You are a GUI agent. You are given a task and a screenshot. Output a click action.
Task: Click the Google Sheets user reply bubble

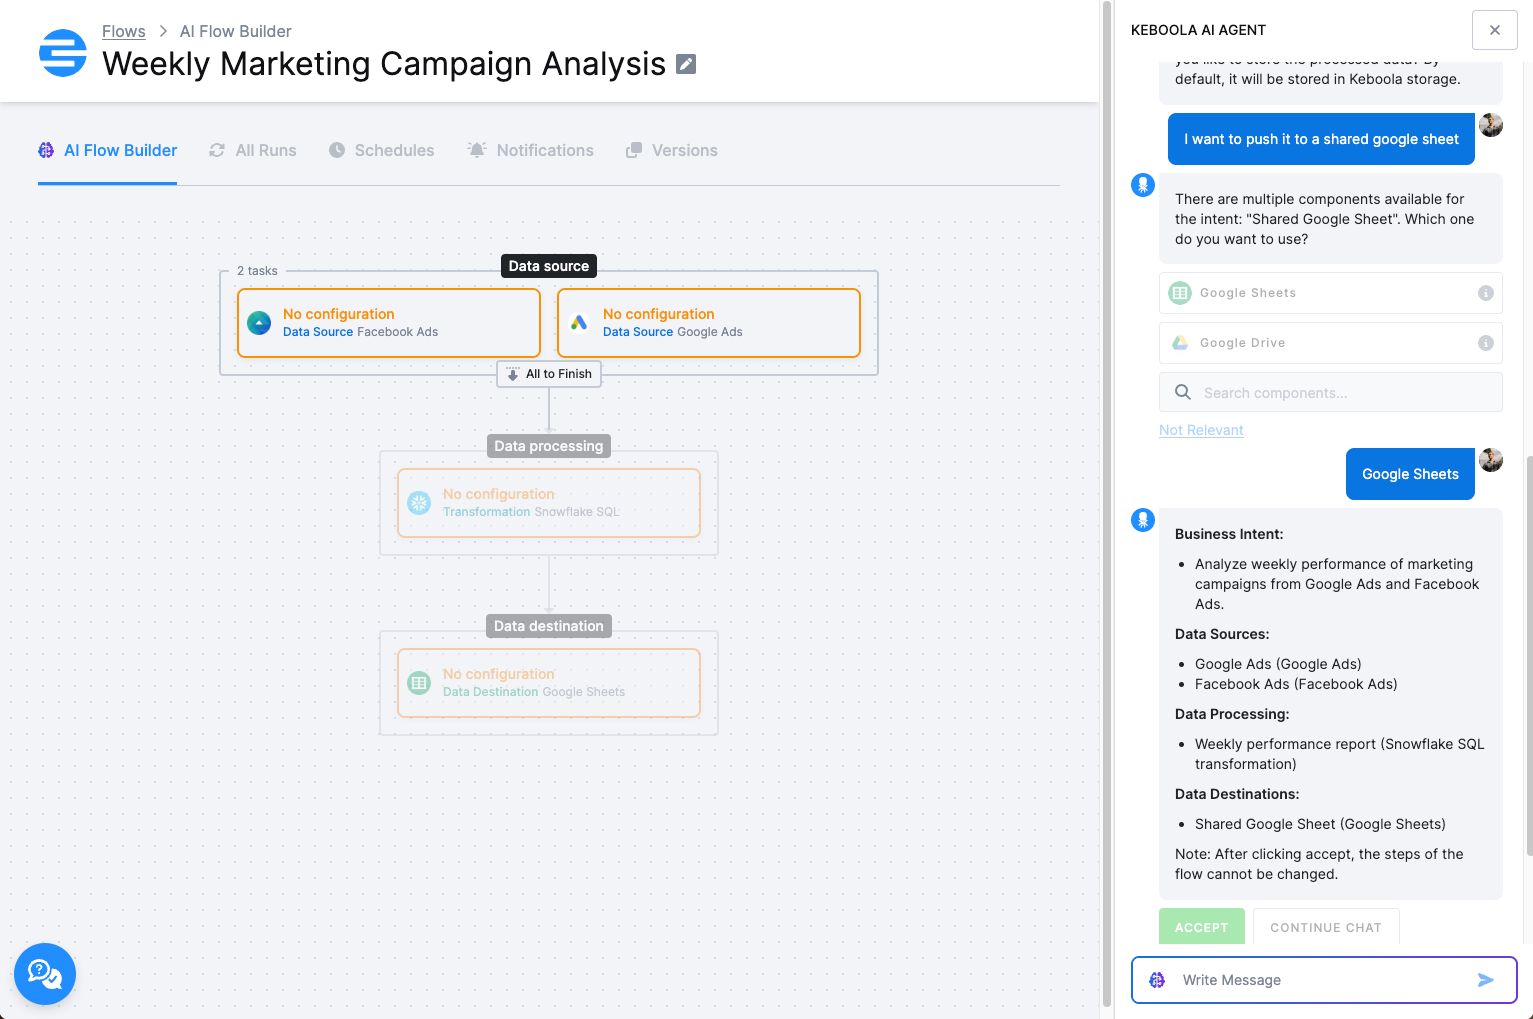click(1410, 474)
